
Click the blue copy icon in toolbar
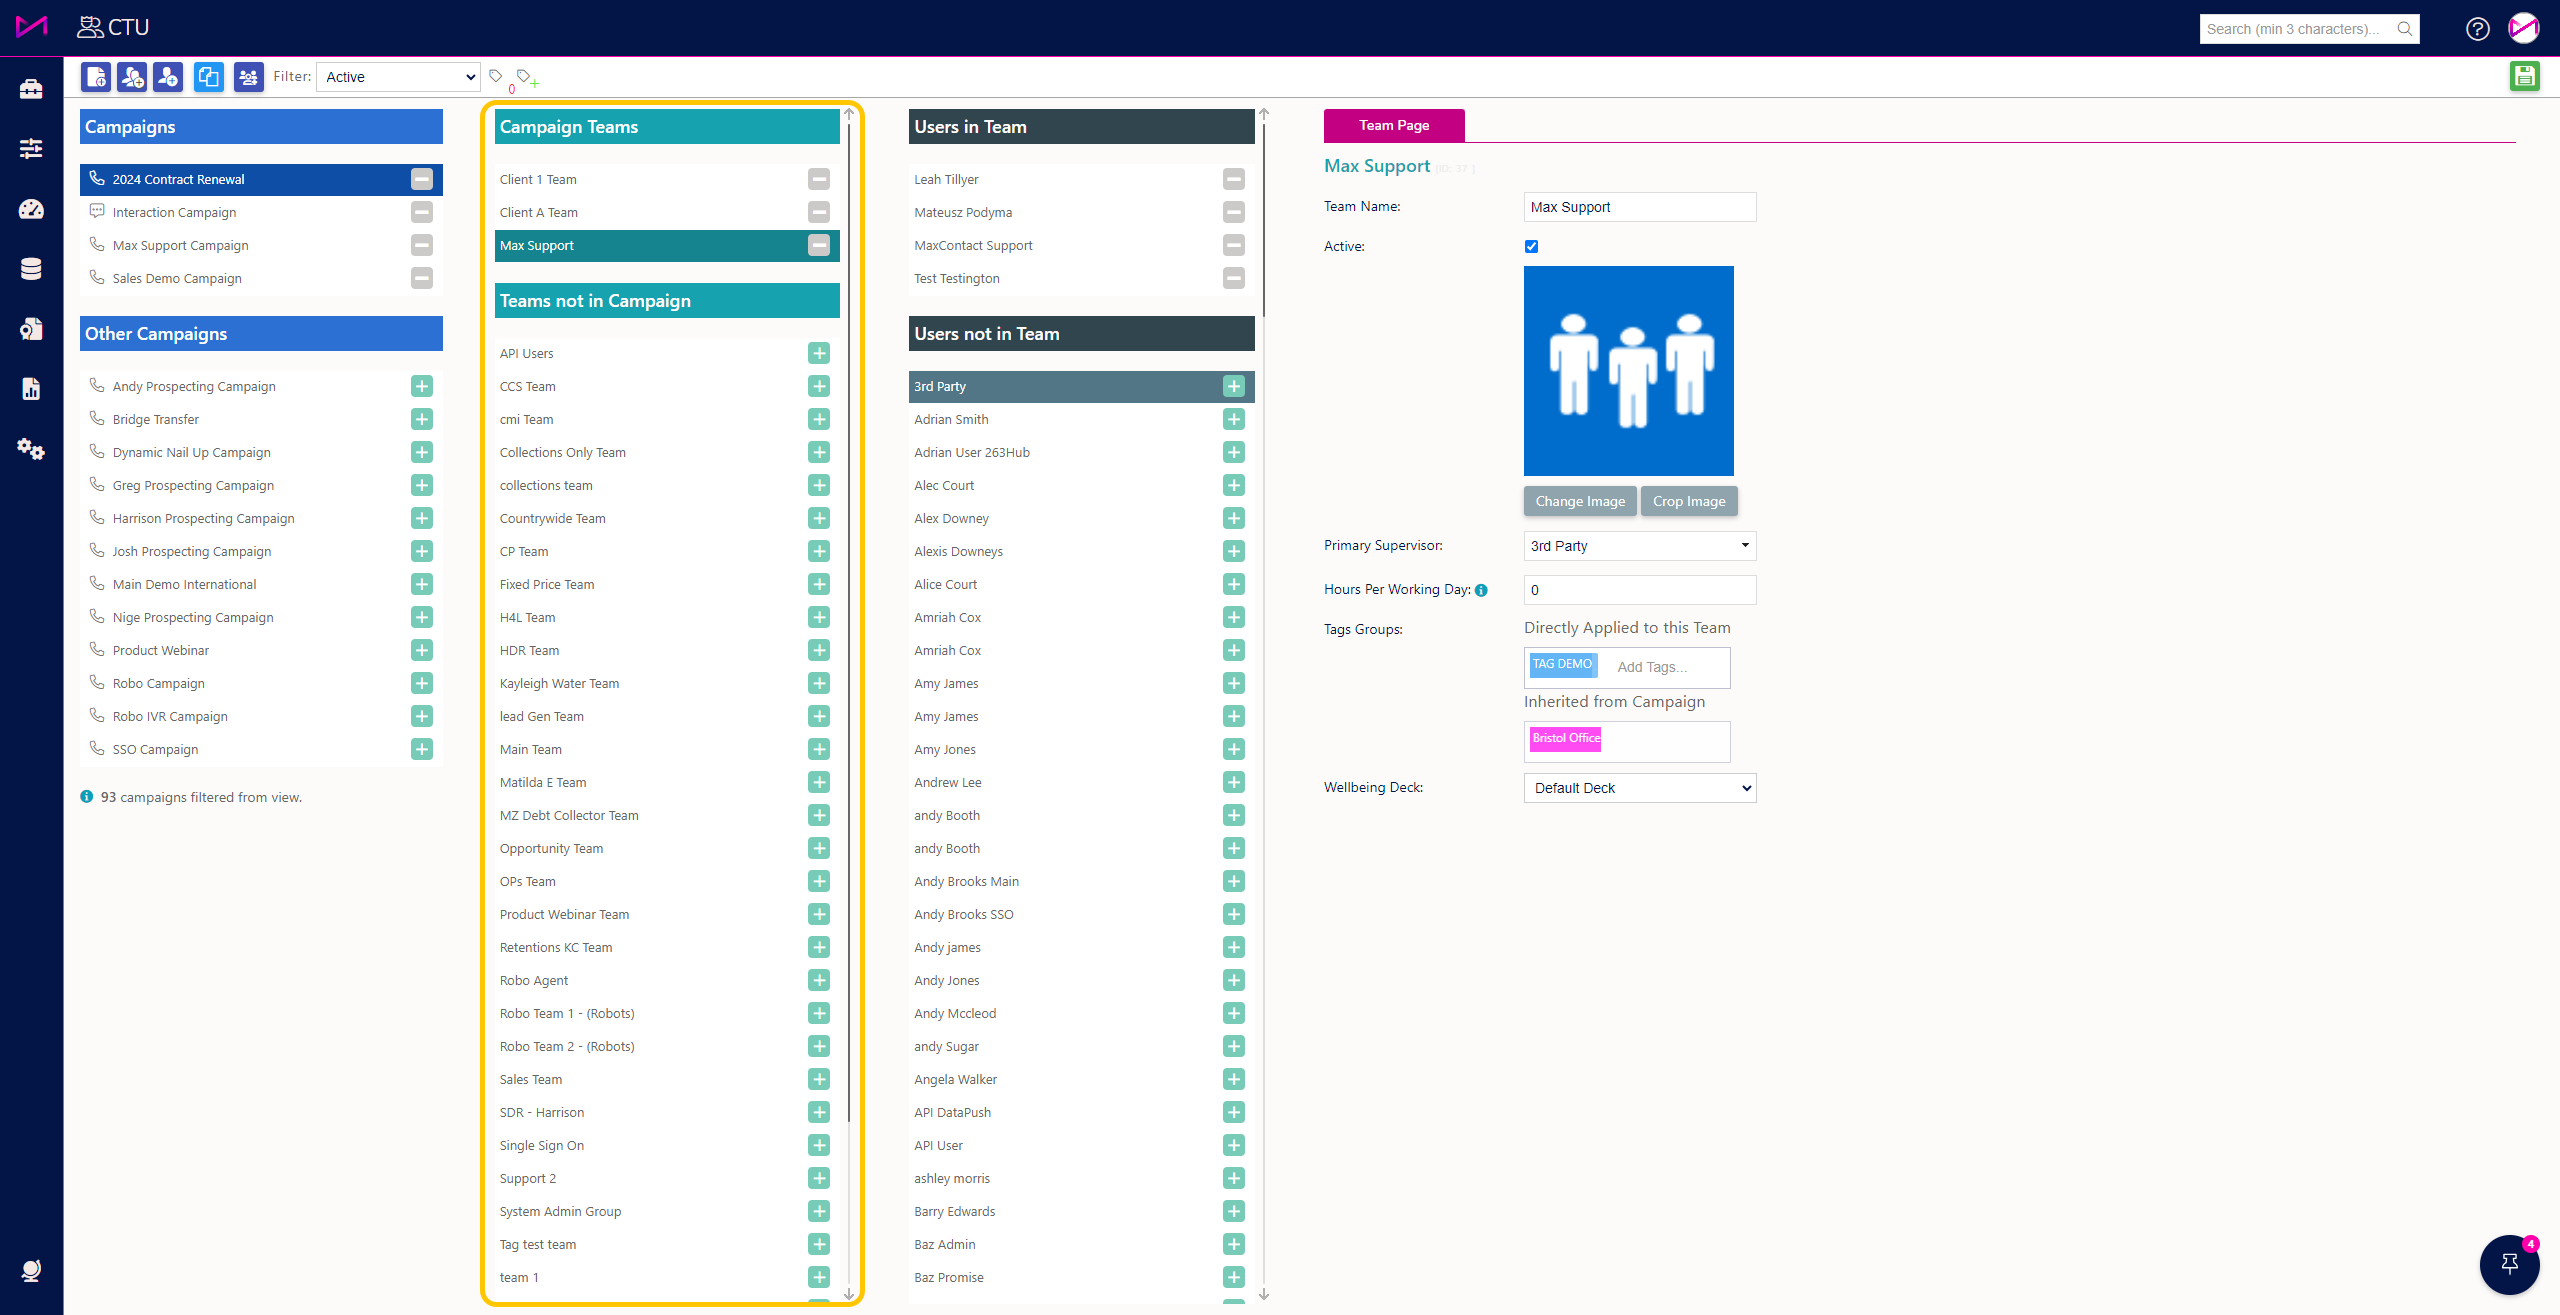(208, 77)
